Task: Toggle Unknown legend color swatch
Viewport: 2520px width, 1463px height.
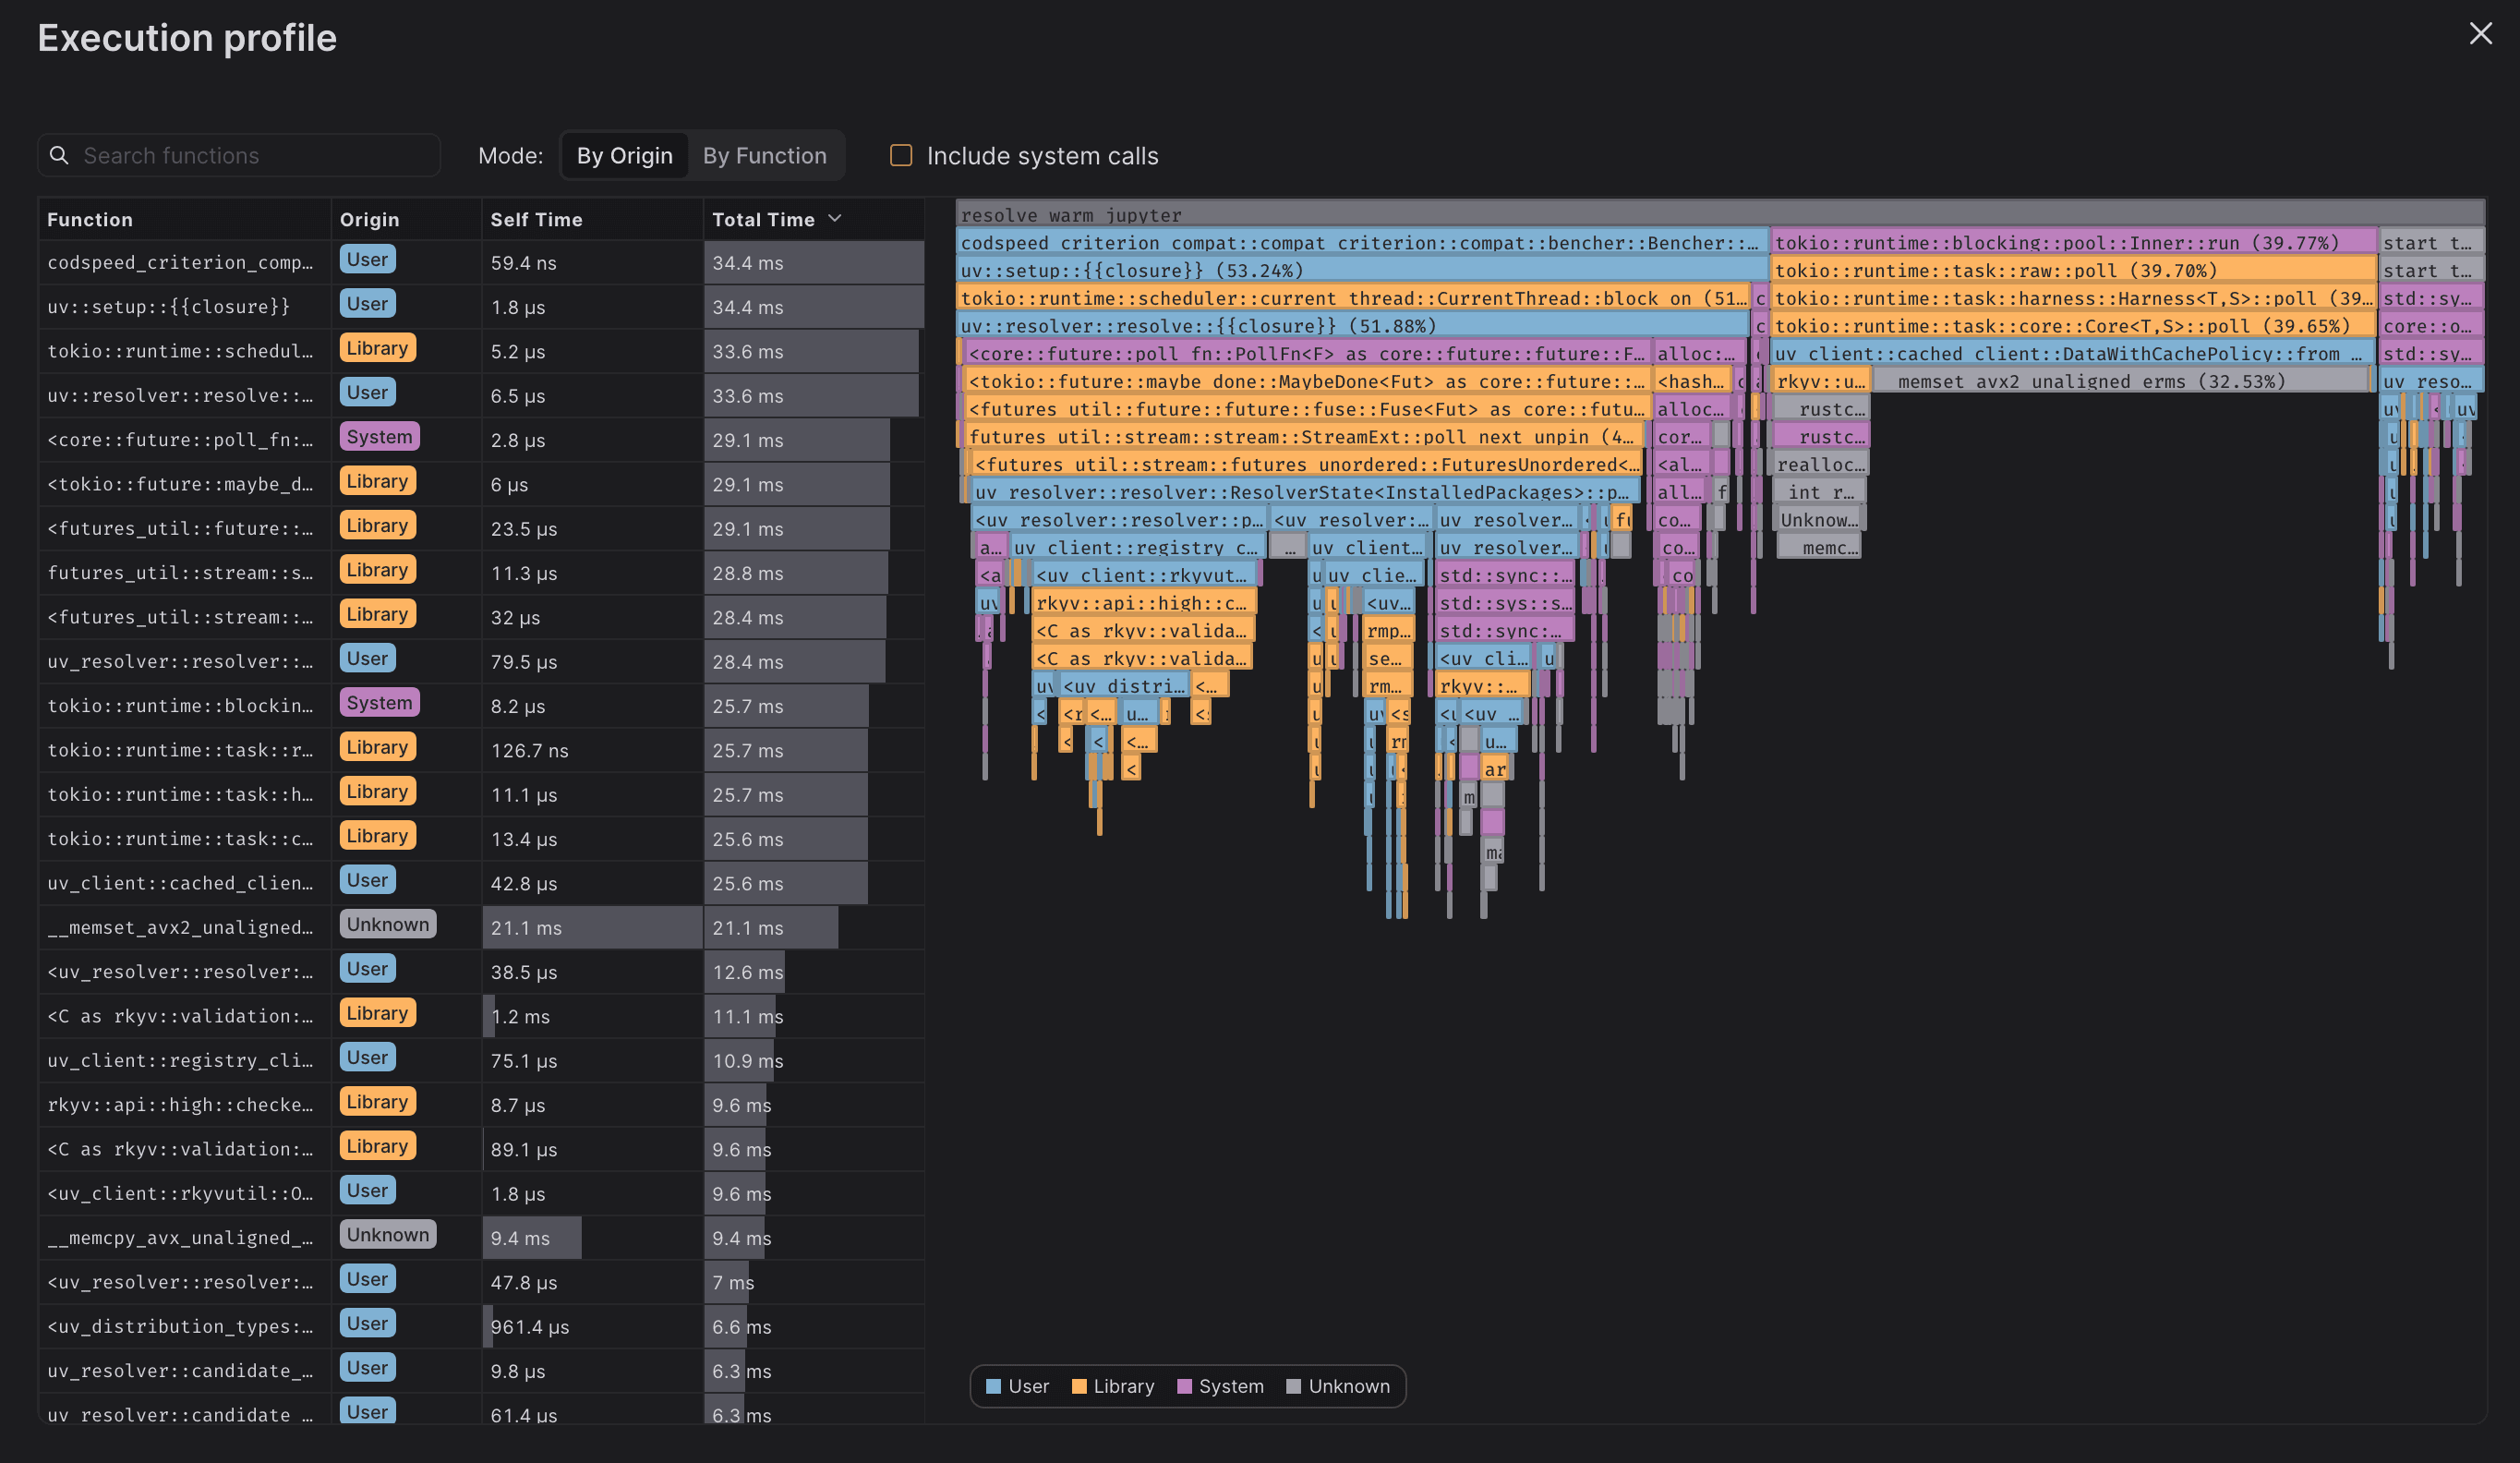Action: point(1294,1387)
